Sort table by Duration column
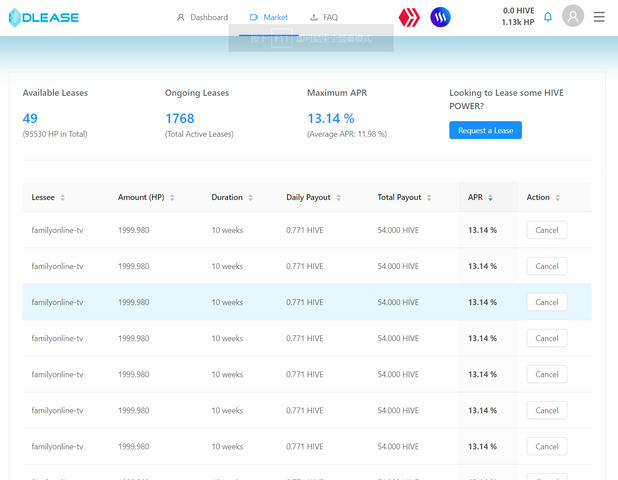 click(x=231, y=198)
